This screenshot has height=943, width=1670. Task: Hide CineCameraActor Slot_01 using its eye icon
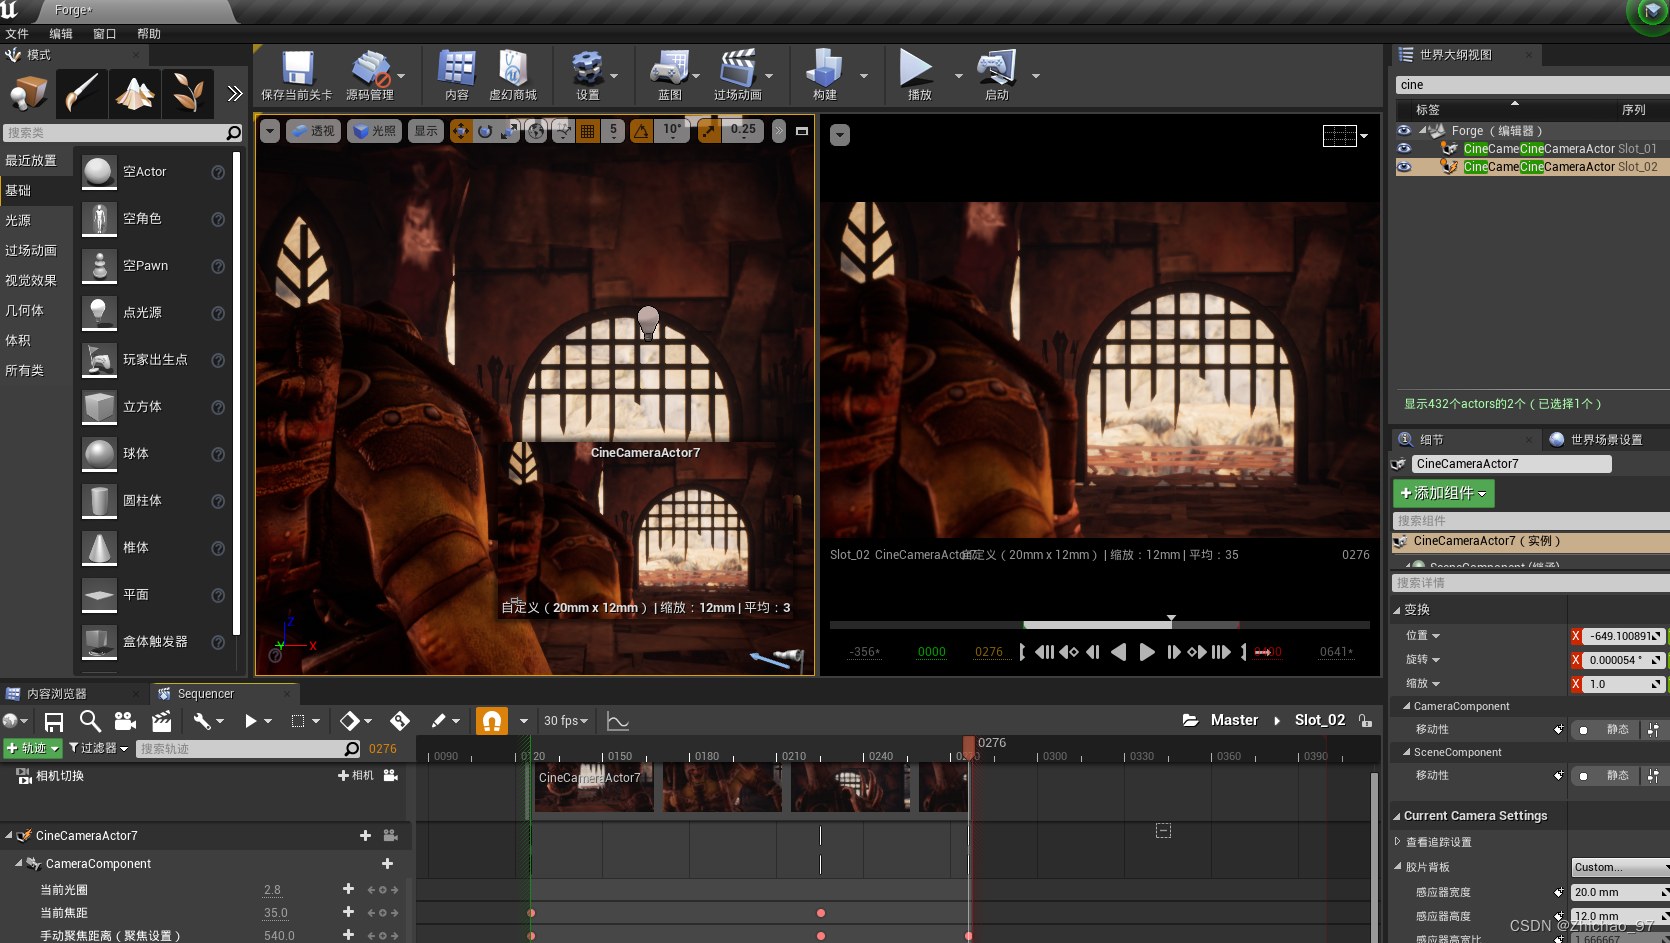[x=1404, y=149]
